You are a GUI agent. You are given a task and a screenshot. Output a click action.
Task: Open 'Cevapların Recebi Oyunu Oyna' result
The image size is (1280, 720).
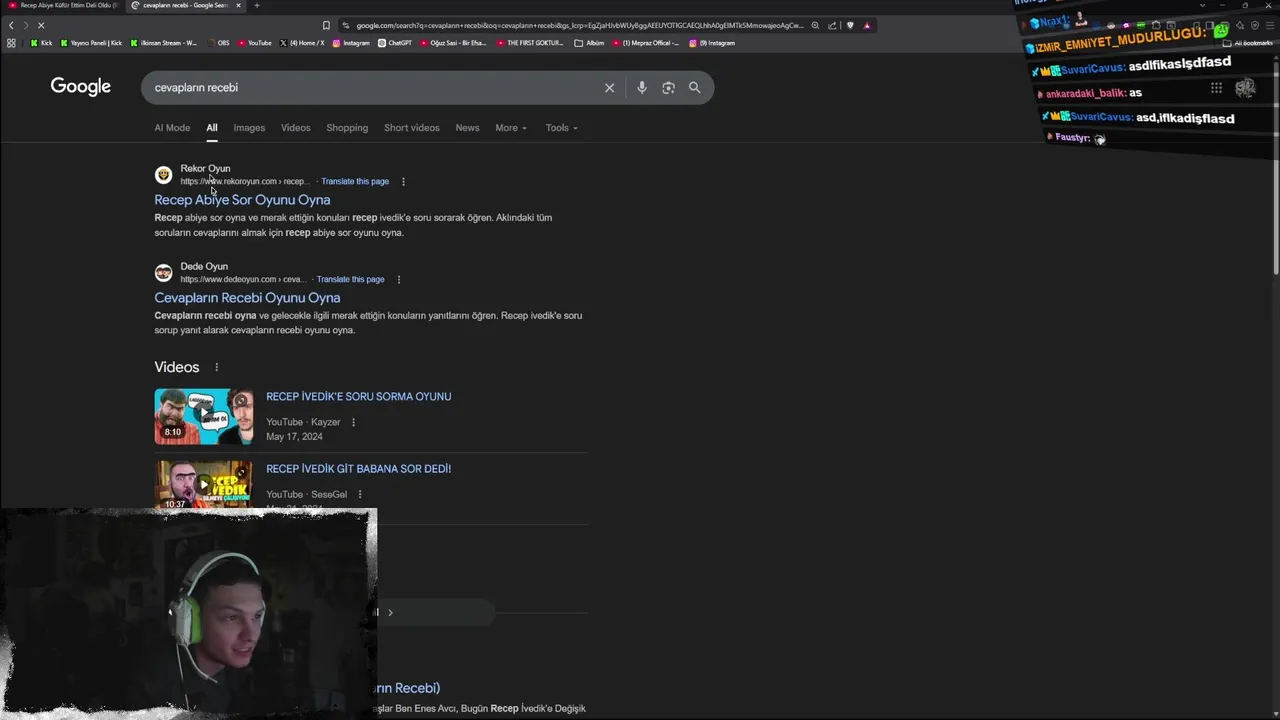click(247, 298)
